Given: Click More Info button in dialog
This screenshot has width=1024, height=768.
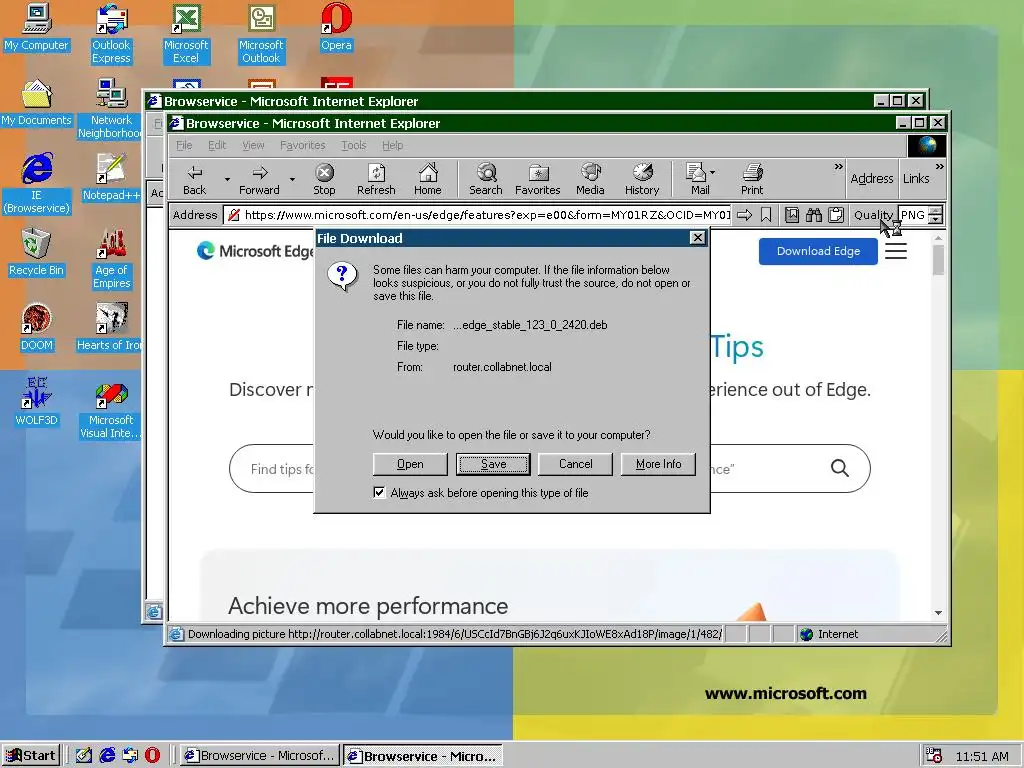Looking at the screenshot, I should 658,464.
